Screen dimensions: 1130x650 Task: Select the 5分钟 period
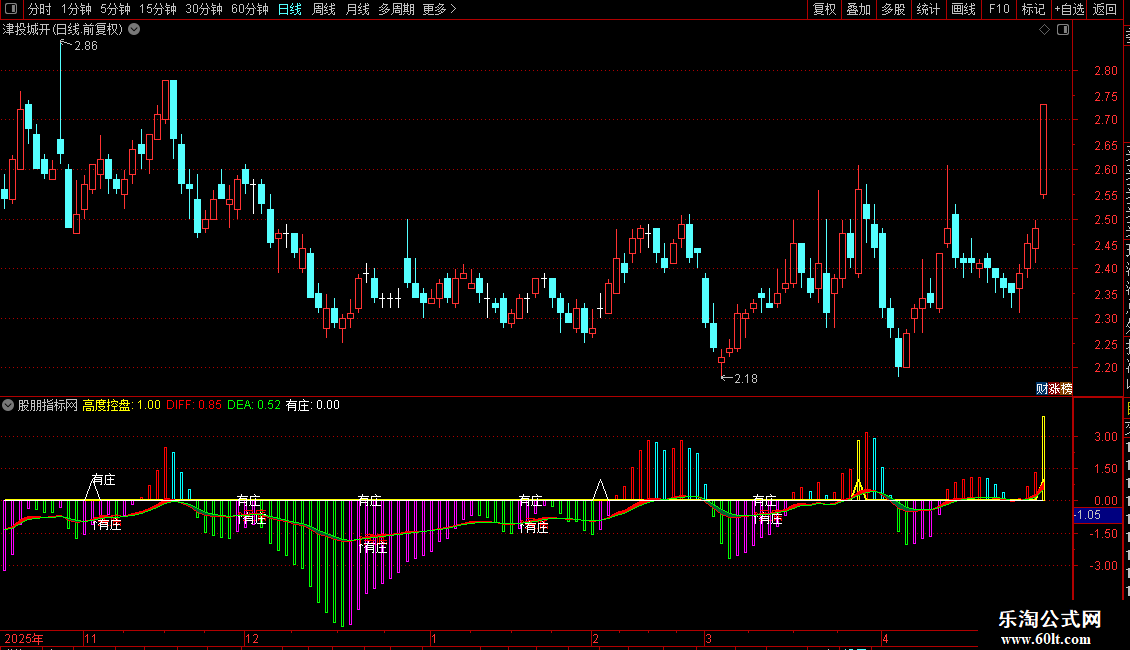[x=115, y=9]
